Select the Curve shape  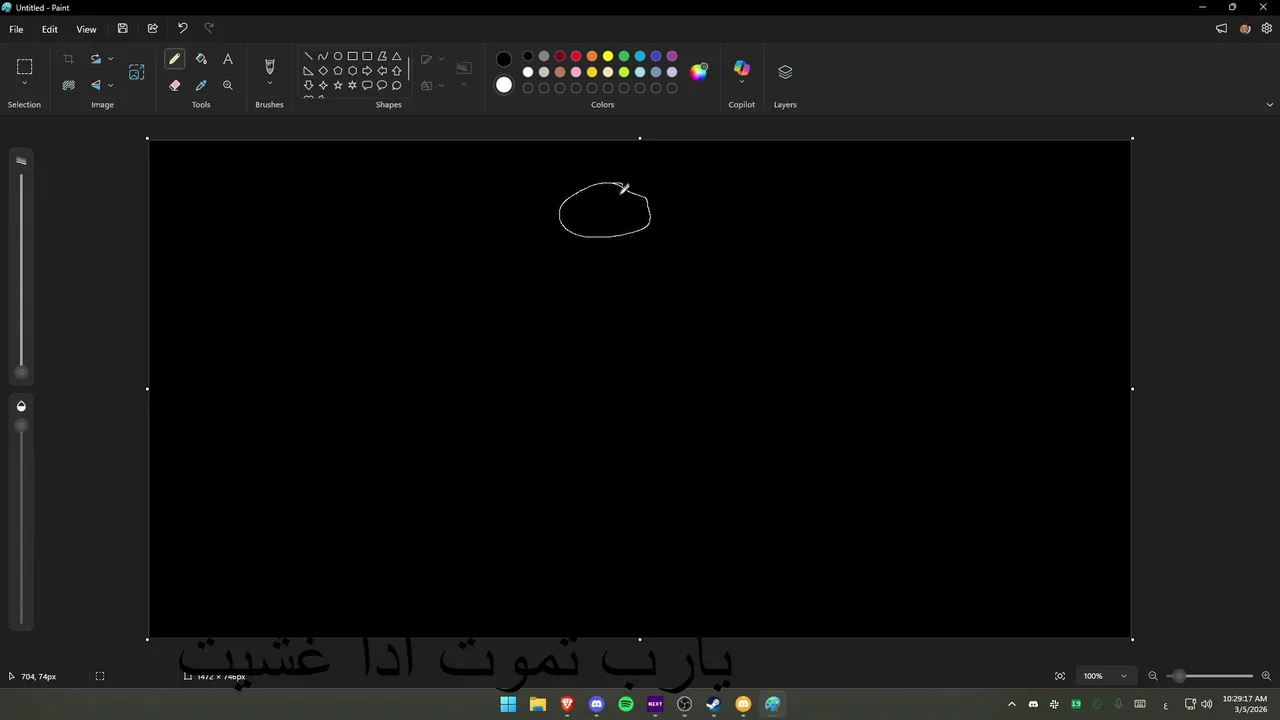(x=323, y=56)
